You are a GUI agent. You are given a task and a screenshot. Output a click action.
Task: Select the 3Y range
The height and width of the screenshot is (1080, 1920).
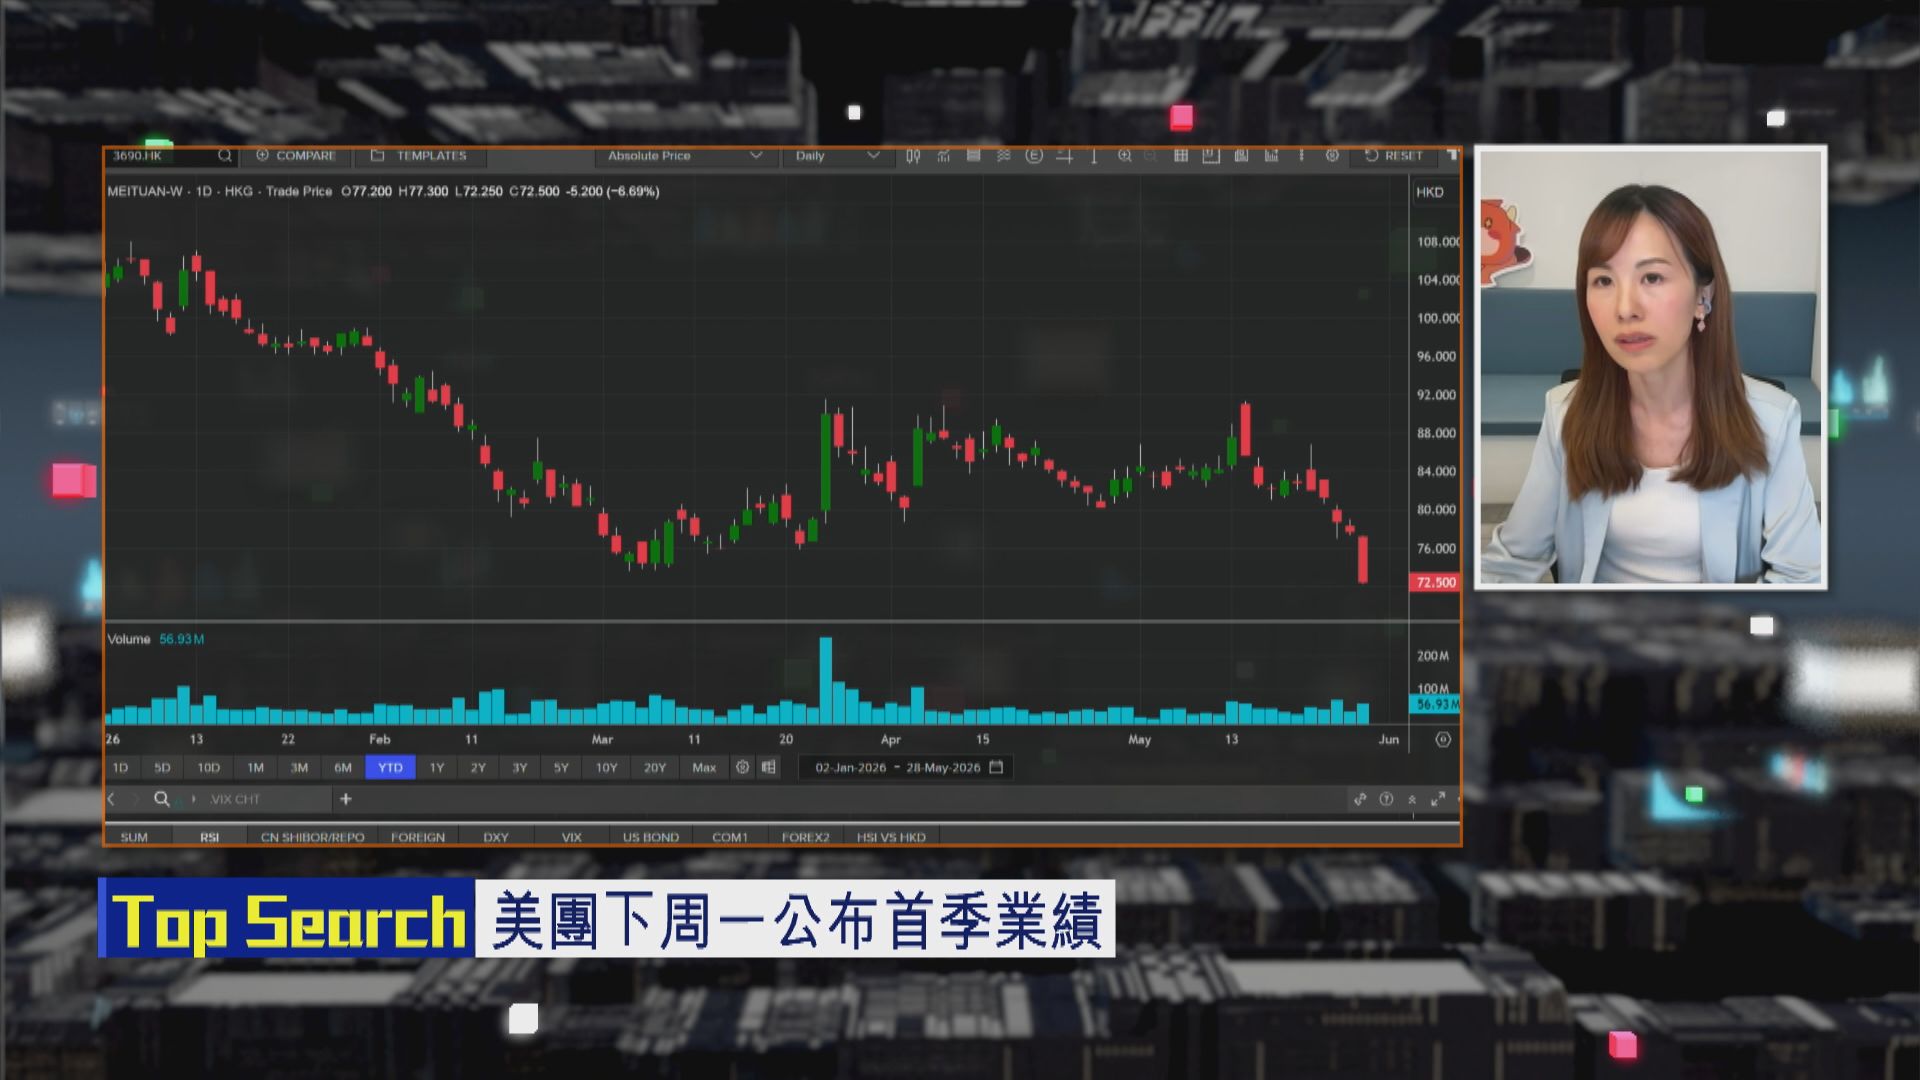tap(520, 768)
